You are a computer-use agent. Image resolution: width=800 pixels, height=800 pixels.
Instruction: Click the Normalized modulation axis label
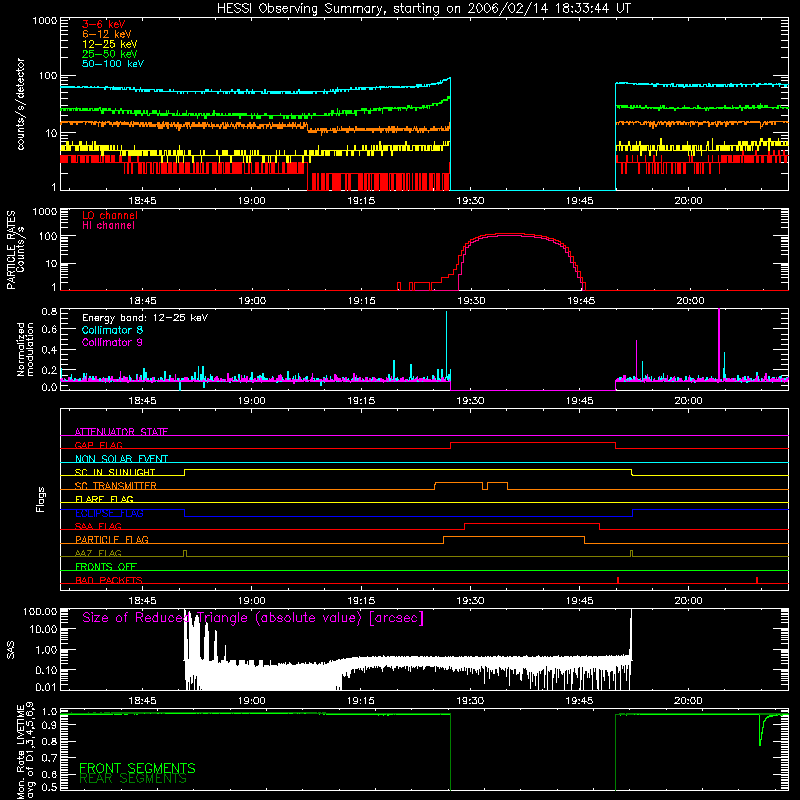coord(25,349)
